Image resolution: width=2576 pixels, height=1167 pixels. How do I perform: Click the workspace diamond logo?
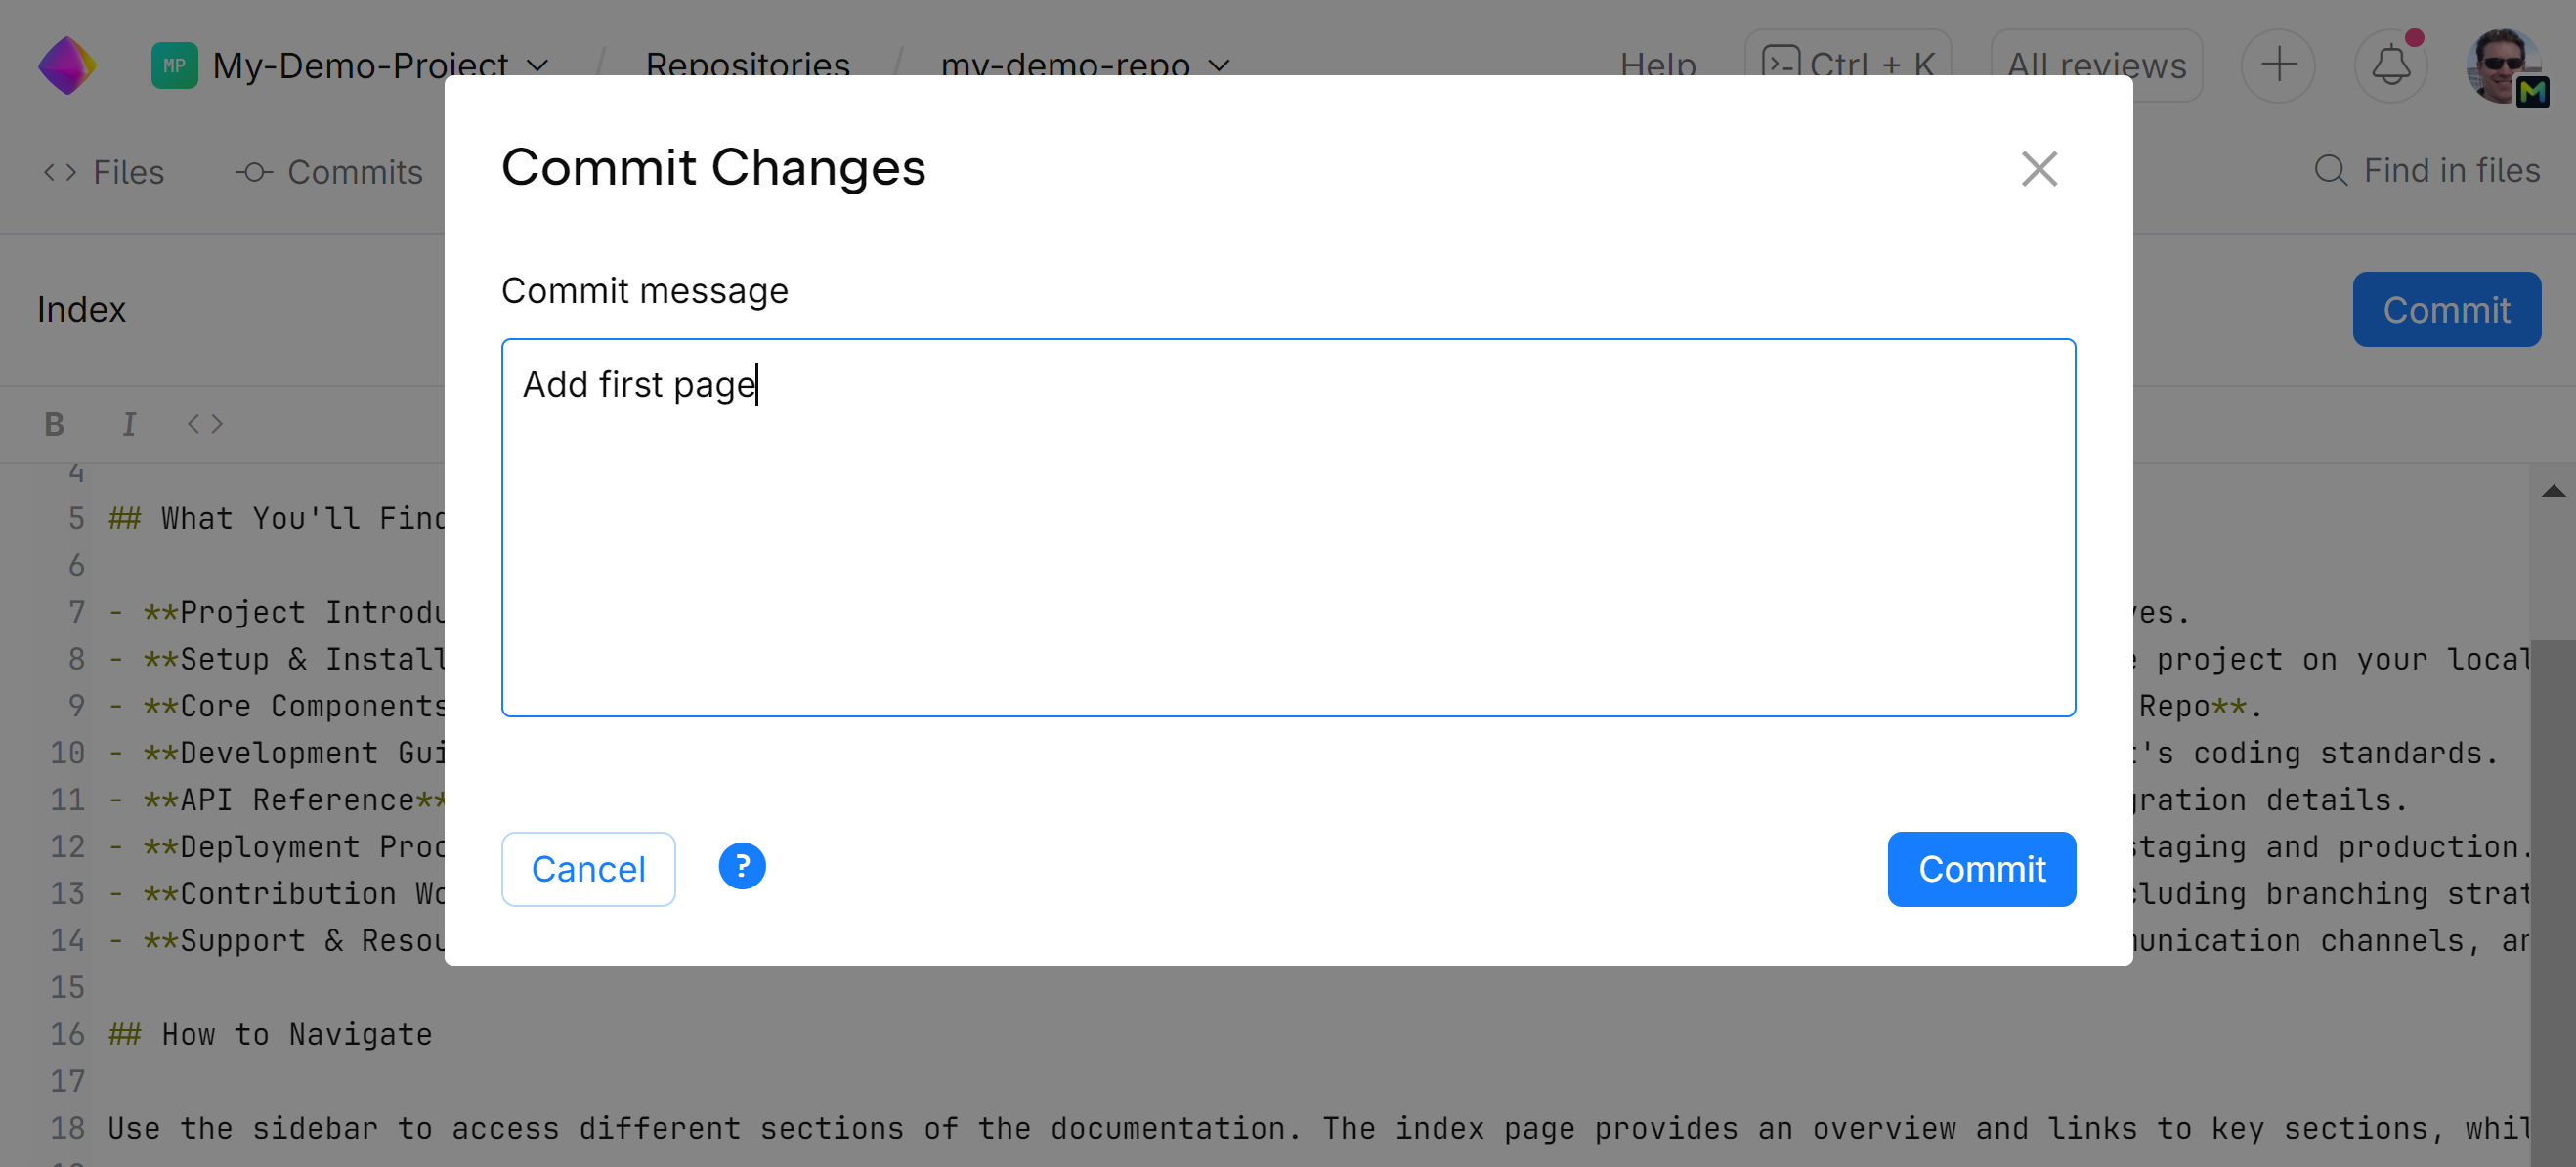66,65
